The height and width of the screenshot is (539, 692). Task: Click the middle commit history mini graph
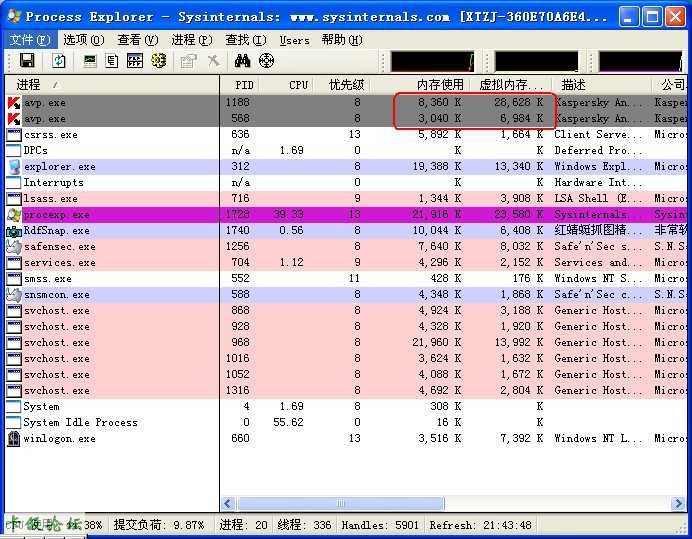point(536,61)
